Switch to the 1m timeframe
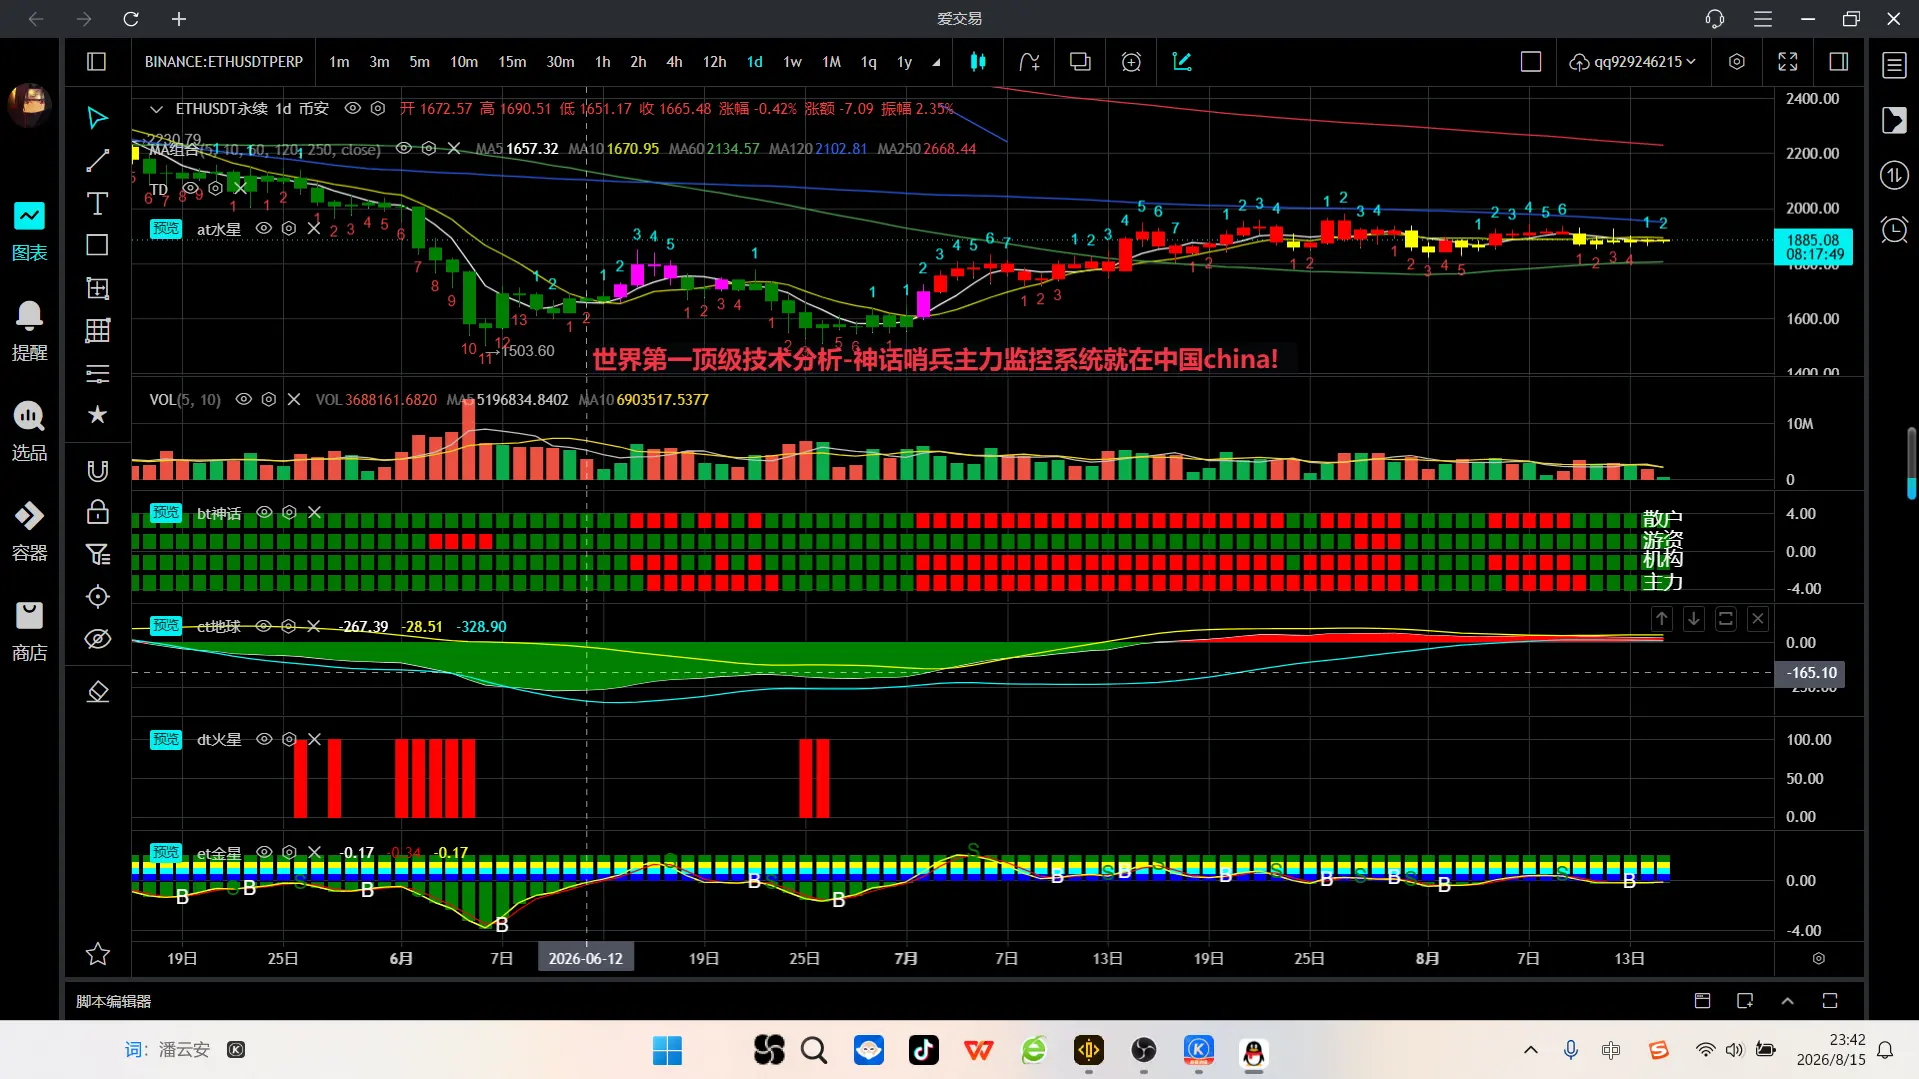This screenshot has width=1919, height=1079. [x=340, y=62]
